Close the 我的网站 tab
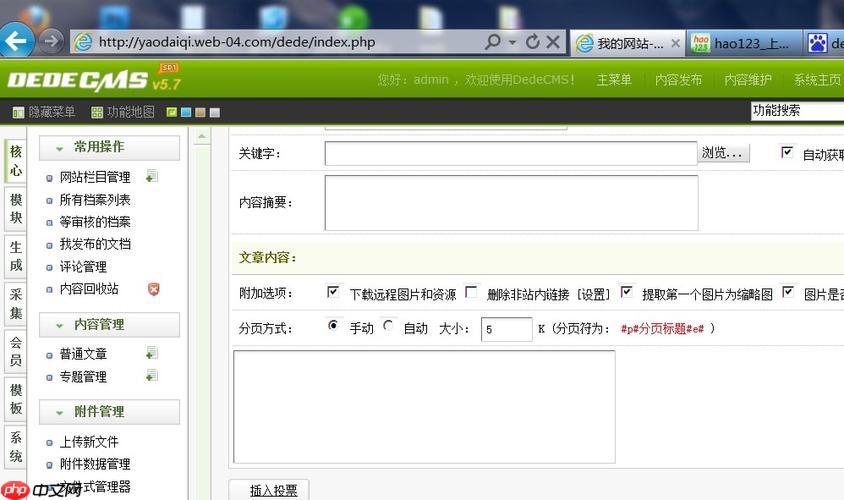The height and width of the screenshot is (500, 844). [676, 43]
